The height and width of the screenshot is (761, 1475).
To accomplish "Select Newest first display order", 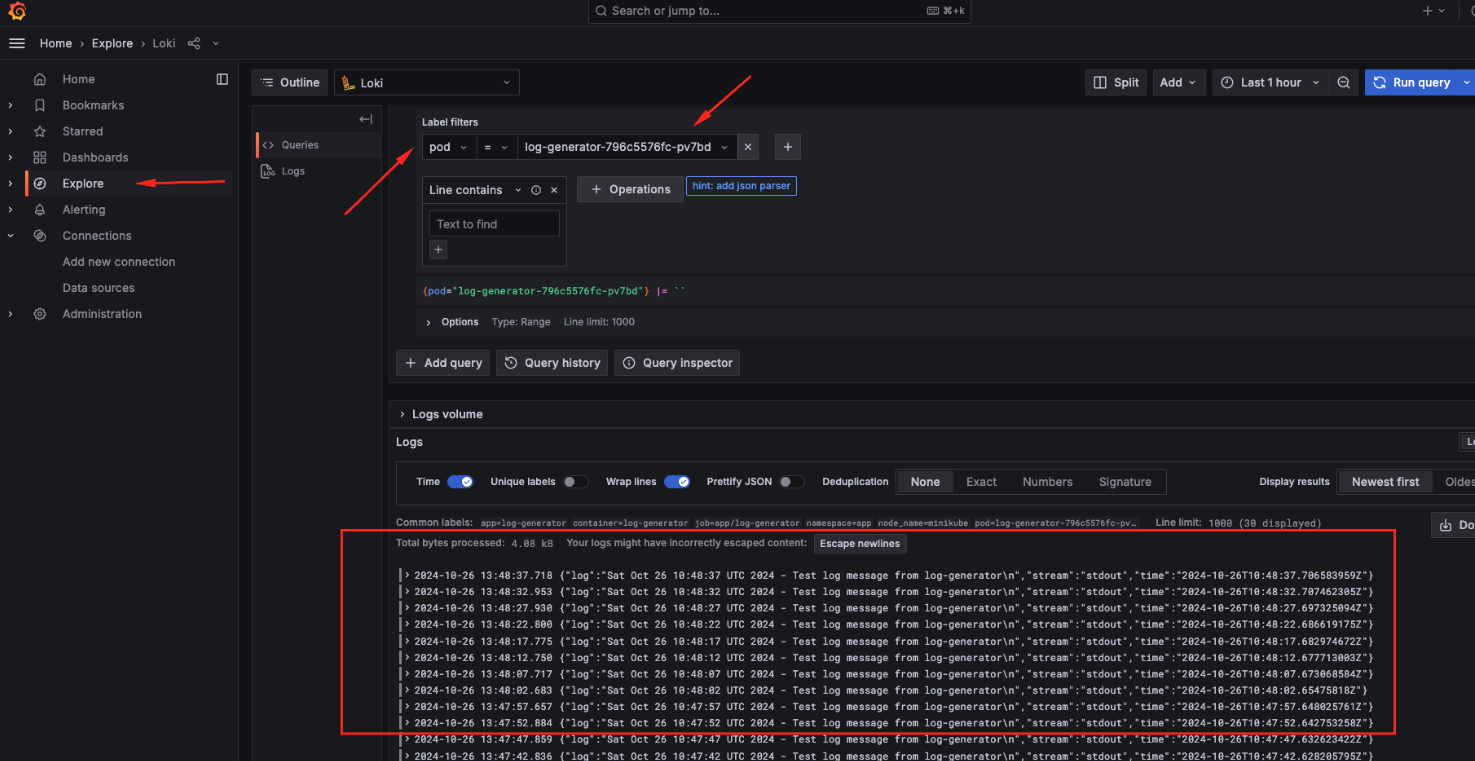I will click(1385, 482).
